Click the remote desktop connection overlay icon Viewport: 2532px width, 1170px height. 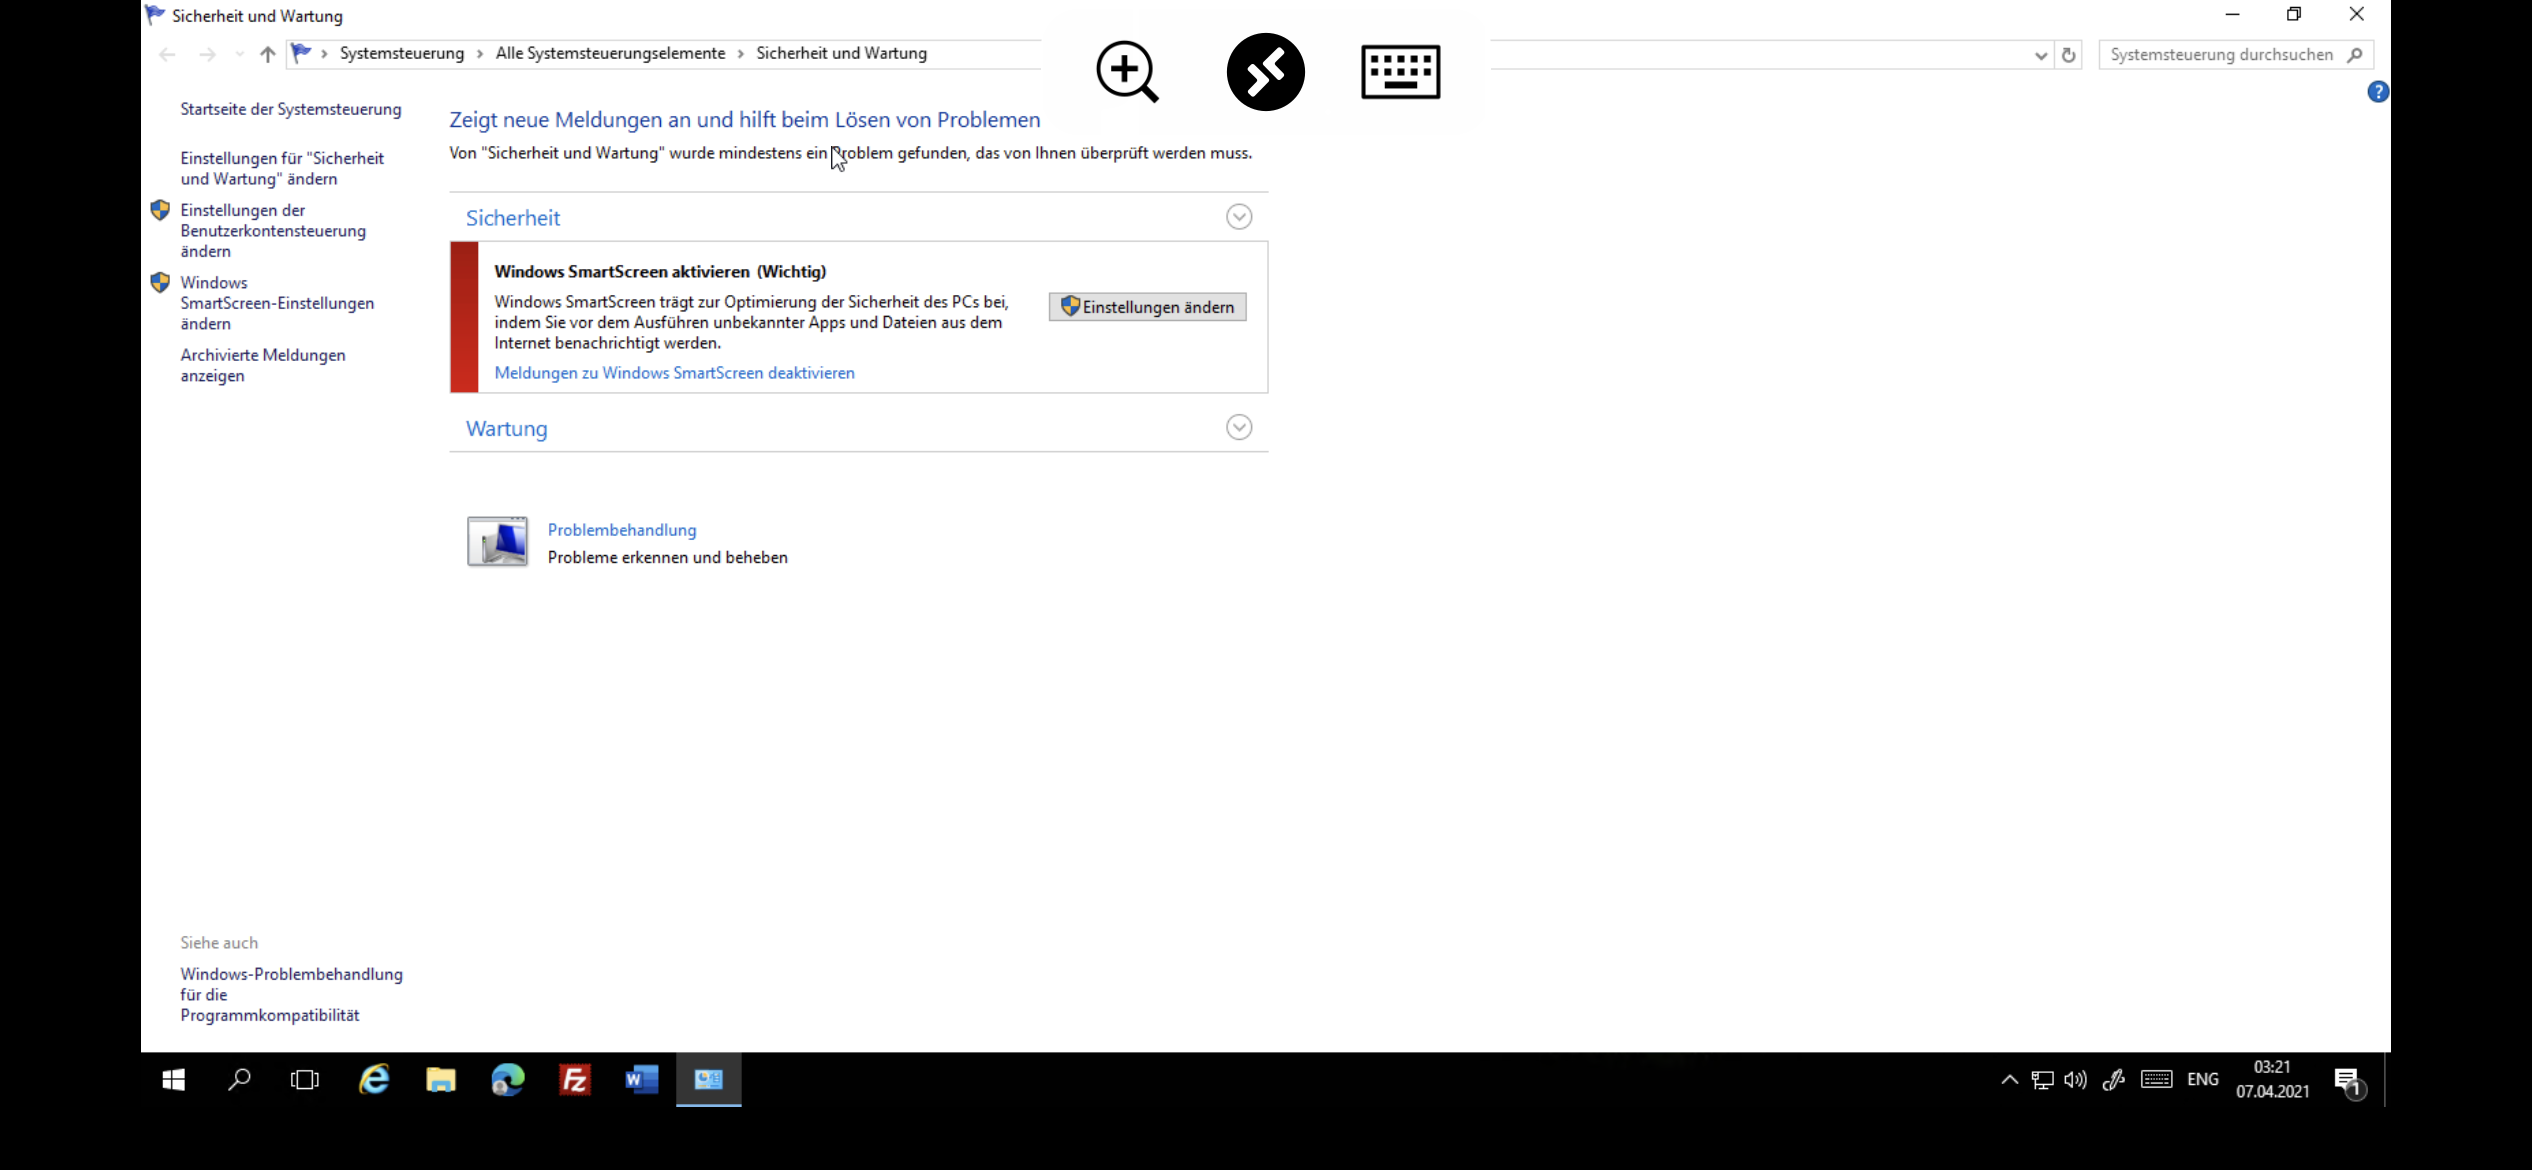[1265, 71]
